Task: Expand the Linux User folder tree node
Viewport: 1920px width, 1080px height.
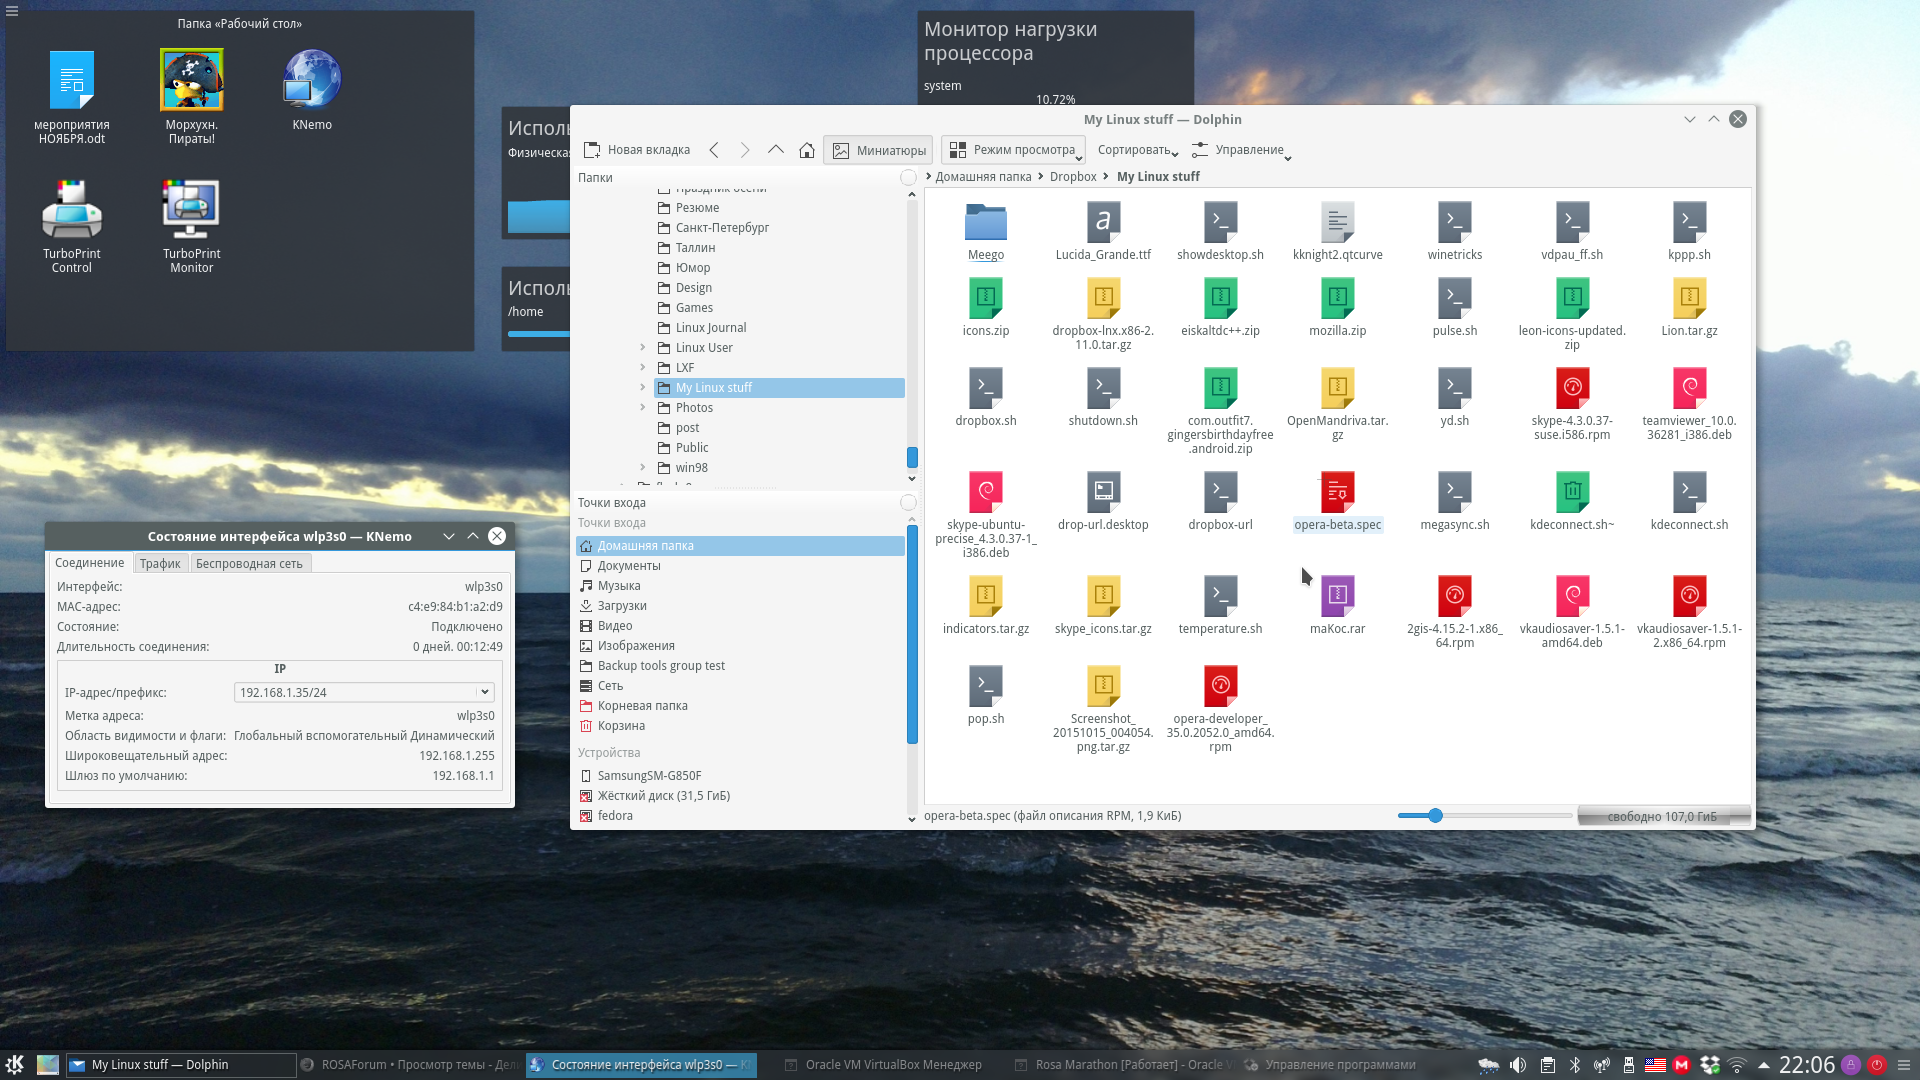Action: pyautogui.click(x=643, y=348)
